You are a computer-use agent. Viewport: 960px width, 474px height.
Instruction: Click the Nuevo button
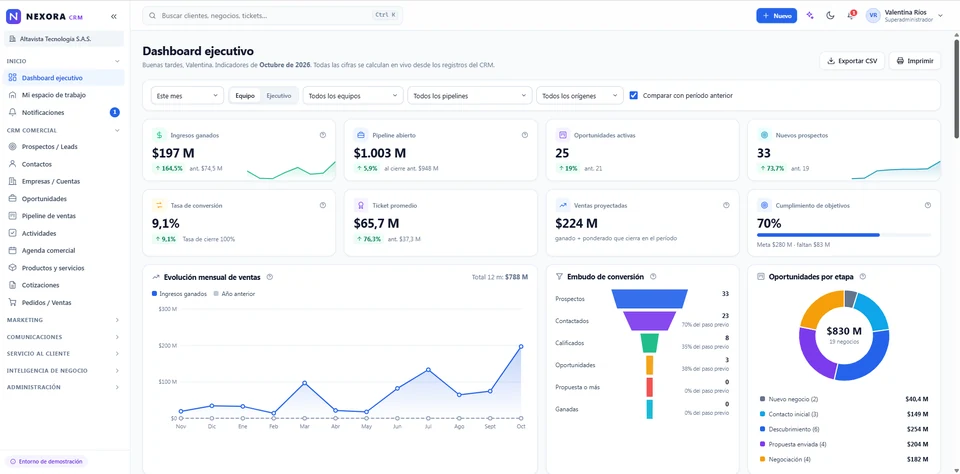click(x=776, y=16)
